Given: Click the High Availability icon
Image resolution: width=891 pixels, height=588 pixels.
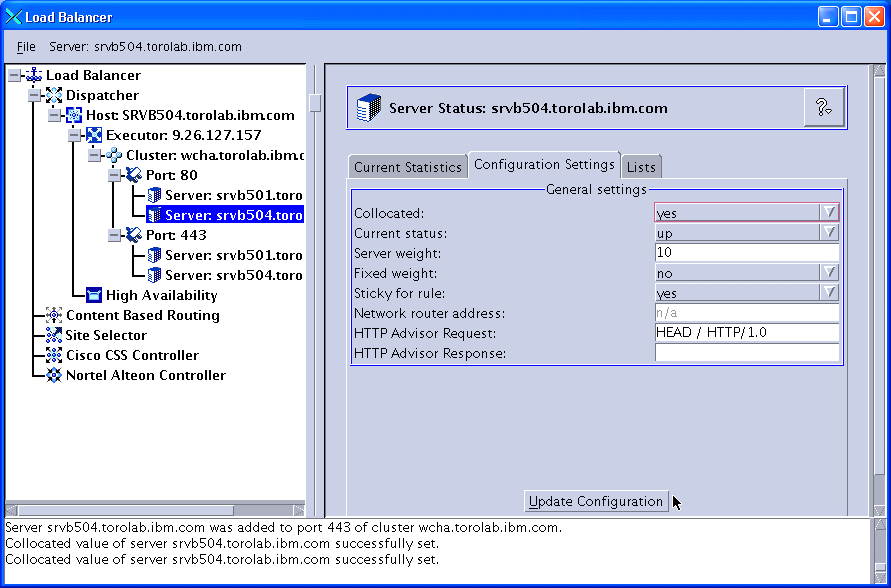Looking at the screenshot, I should coord(94,295).
